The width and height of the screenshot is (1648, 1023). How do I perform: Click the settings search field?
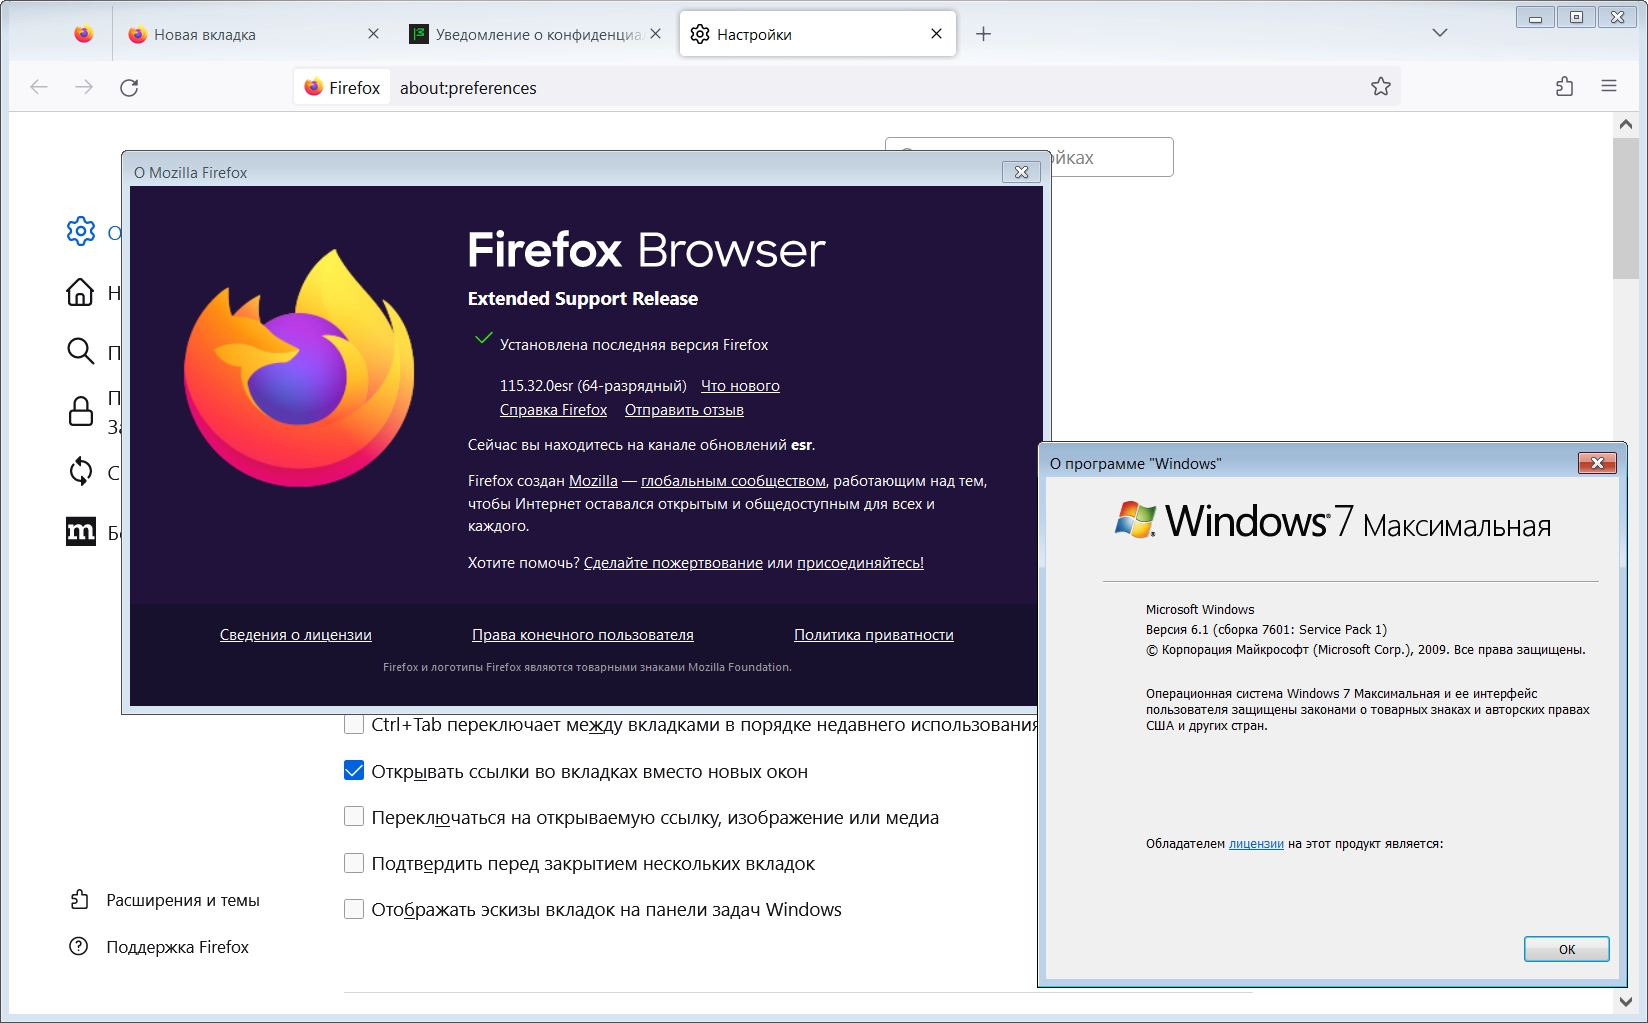click(1110, 157)
